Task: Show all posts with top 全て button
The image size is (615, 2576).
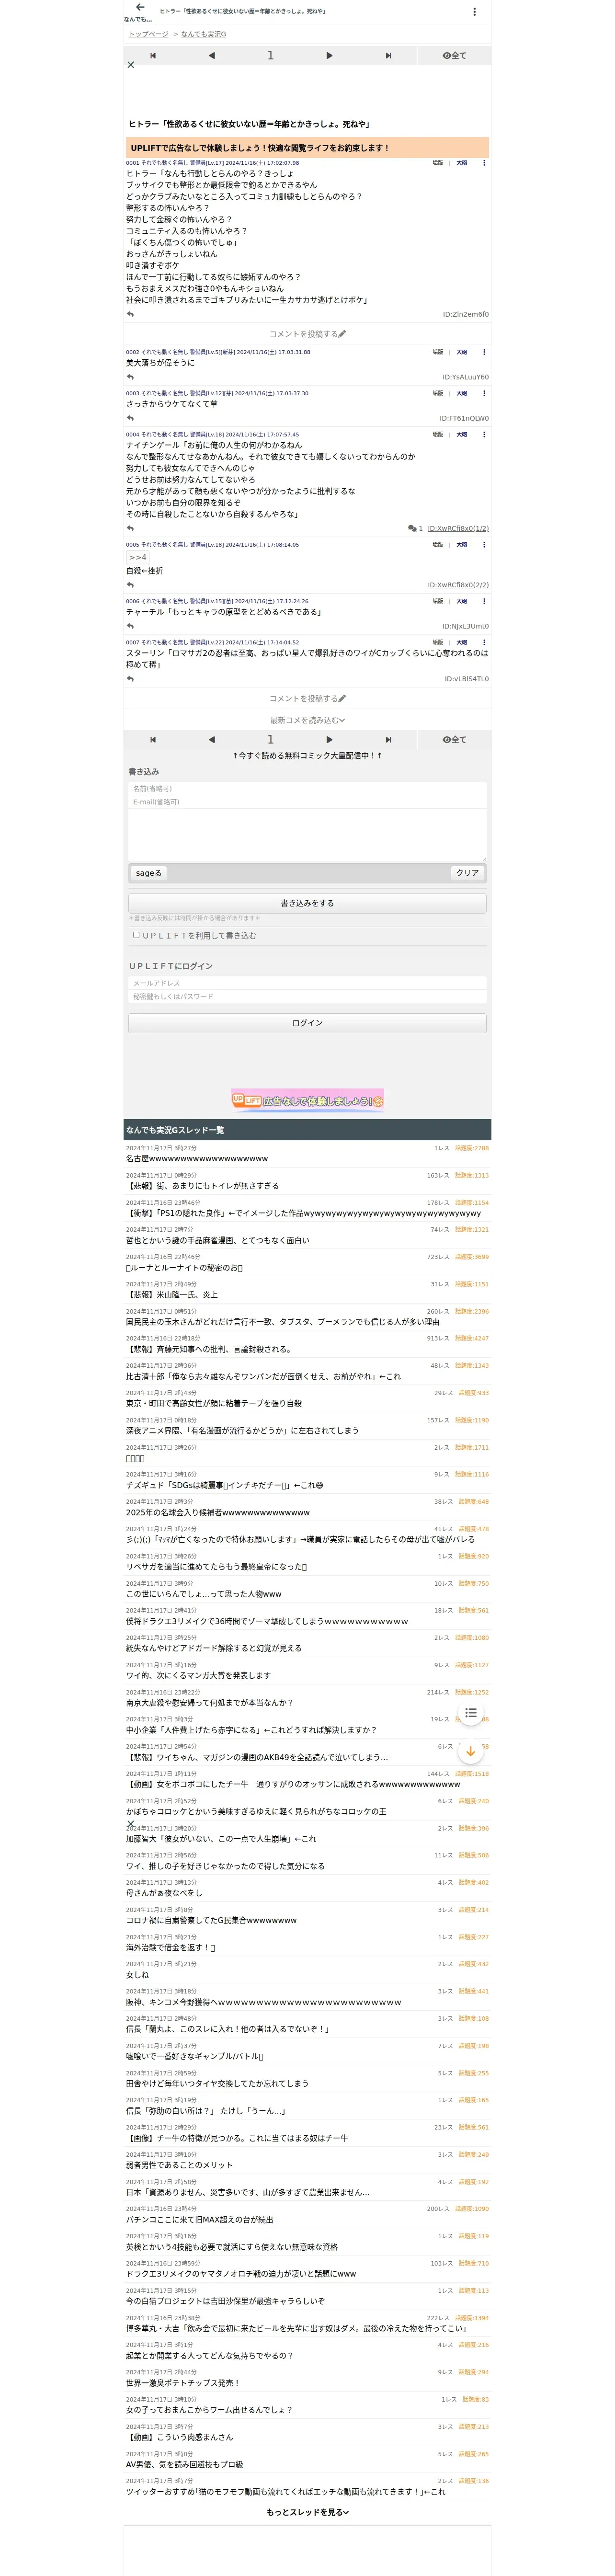Action: (x=454, y=56)
